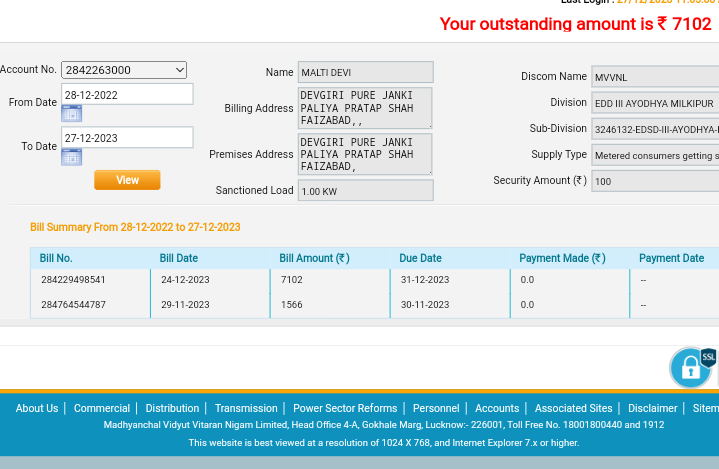
Task: Click the Bill Amount (₹) column header
Action: (315, 258)
